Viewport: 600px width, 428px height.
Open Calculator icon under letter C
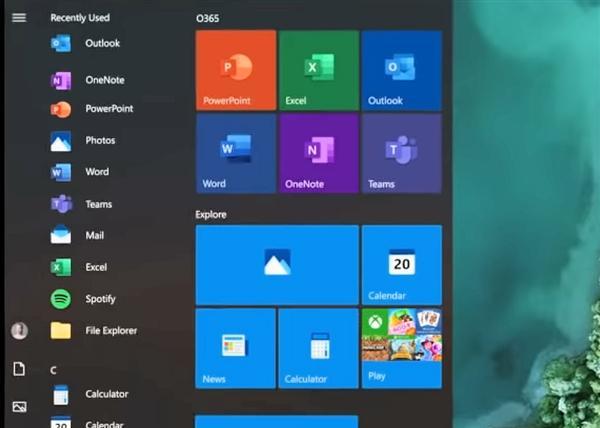(x=61, y=395)
